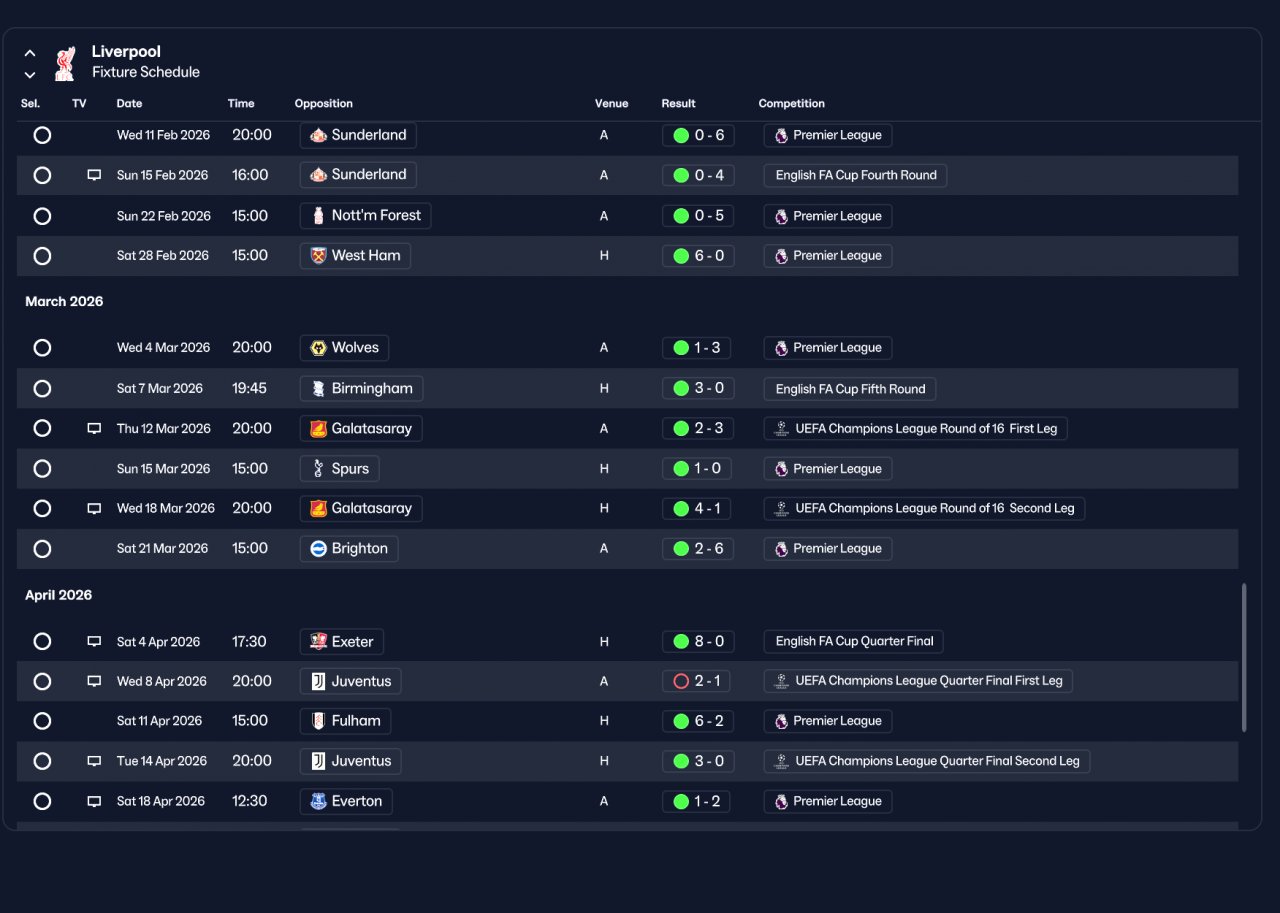Select the West Ham fixture radio button
This screenshot has width=1280, height=913.
[42, 256]
